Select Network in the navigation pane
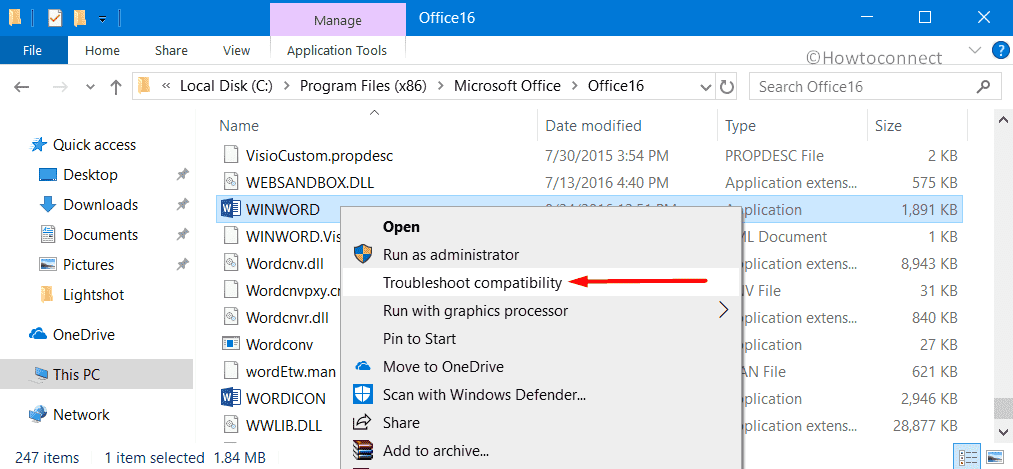1013x469 pixels. [81, 415]
